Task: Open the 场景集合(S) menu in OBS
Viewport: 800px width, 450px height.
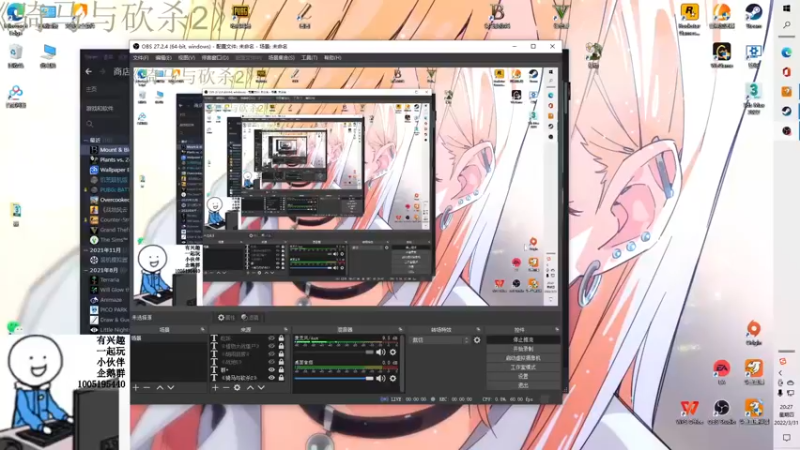Action: click(281, 58)
